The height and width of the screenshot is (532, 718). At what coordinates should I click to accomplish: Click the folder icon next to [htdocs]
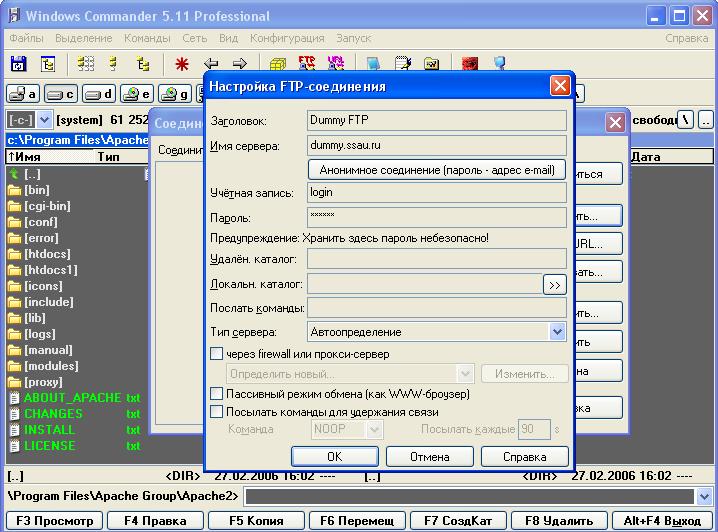tap(15, 254)
